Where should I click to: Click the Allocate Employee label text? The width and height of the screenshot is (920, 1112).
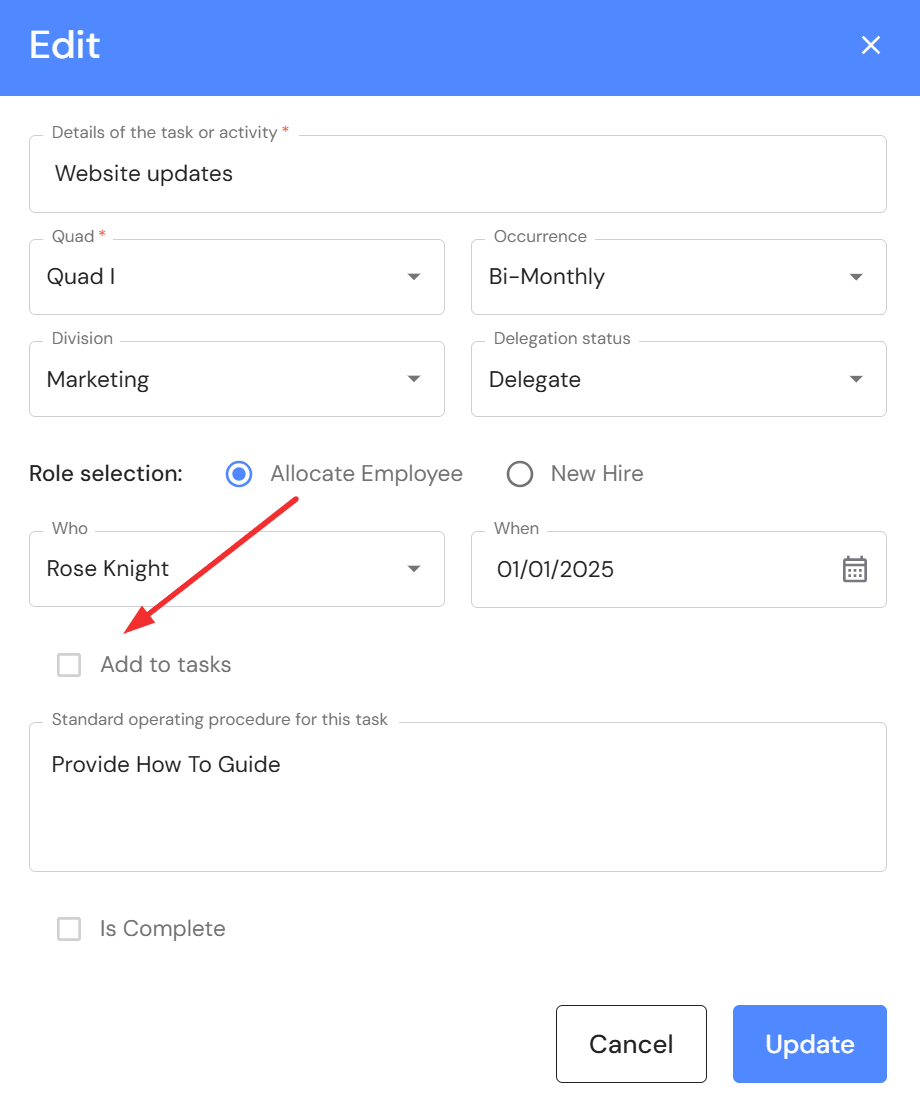[x=366, y=474]
